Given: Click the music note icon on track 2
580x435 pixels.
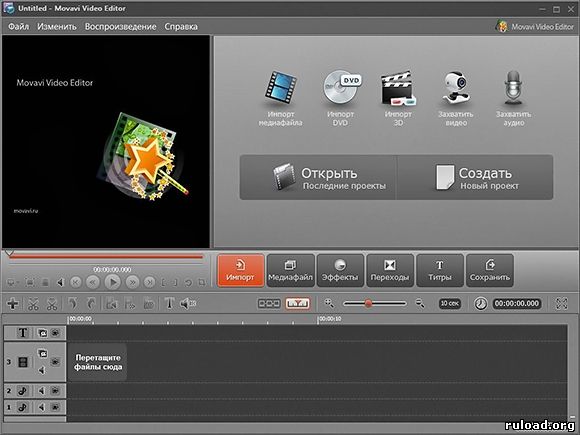Looking at the screenshot, I should 23,391.
